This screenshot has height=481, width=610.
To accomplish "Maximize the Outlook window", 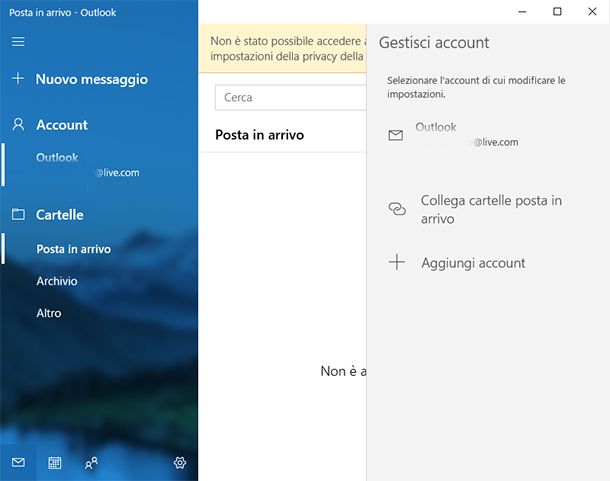I will 557,12.
